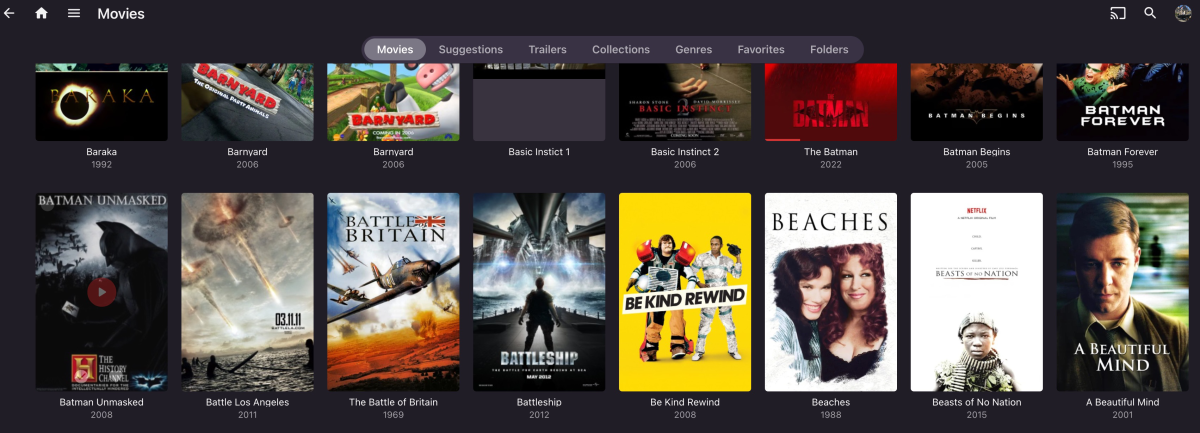
Task: Open the Barnyard Original Party Animals poster
Action: (x=247, y=102)
